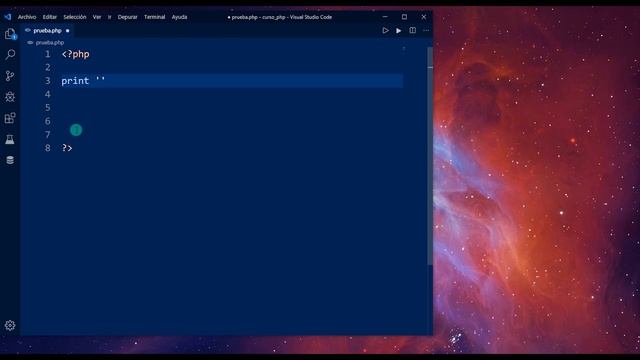The width and height of the screenshot is (640, 360).
Task: Click the VS Code logo icon
Action: tap(8, 17)
